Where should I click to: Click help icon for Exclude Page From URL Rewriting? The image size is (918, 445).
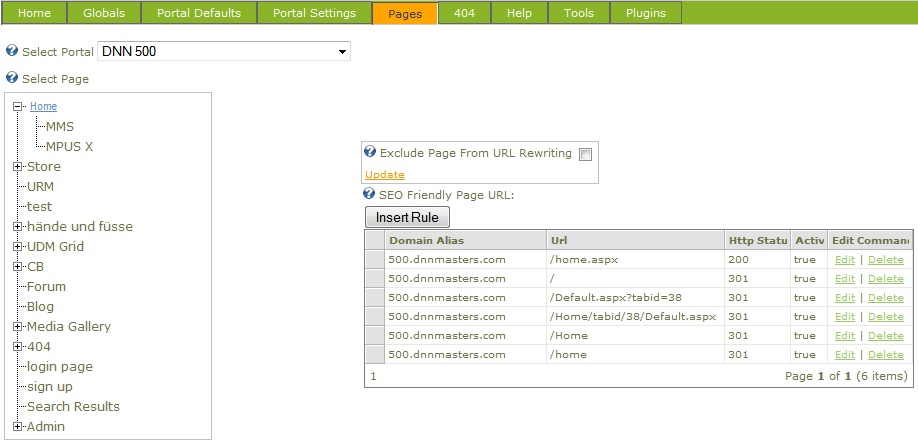pos(369,152)
